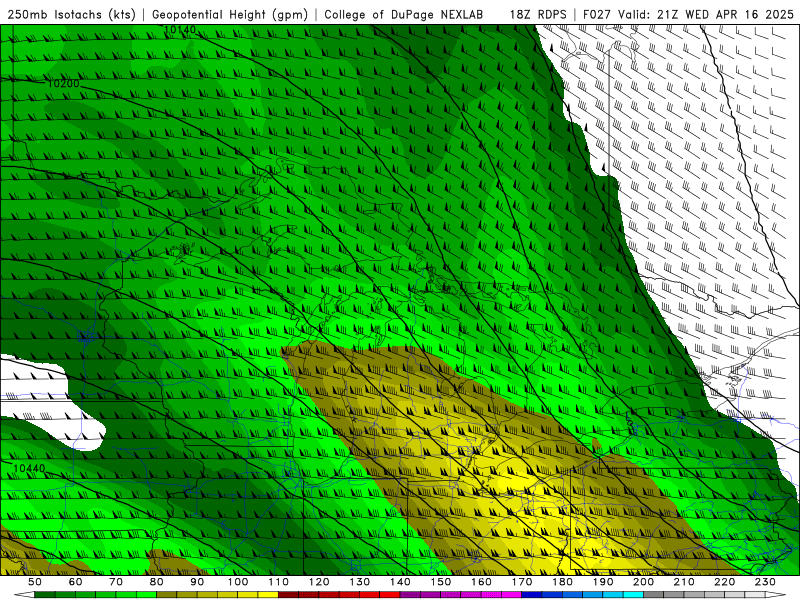Click the 110 tick label on color bar
The height and width of the screenshot is (600, 800).
(x=278, y=582)
